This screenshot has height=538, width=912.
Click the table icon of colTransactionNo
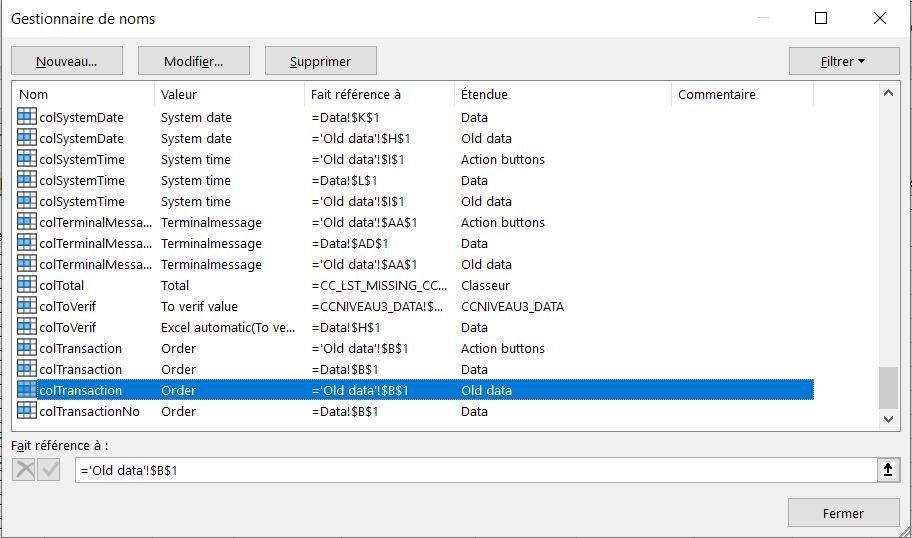tap(27, 411)
